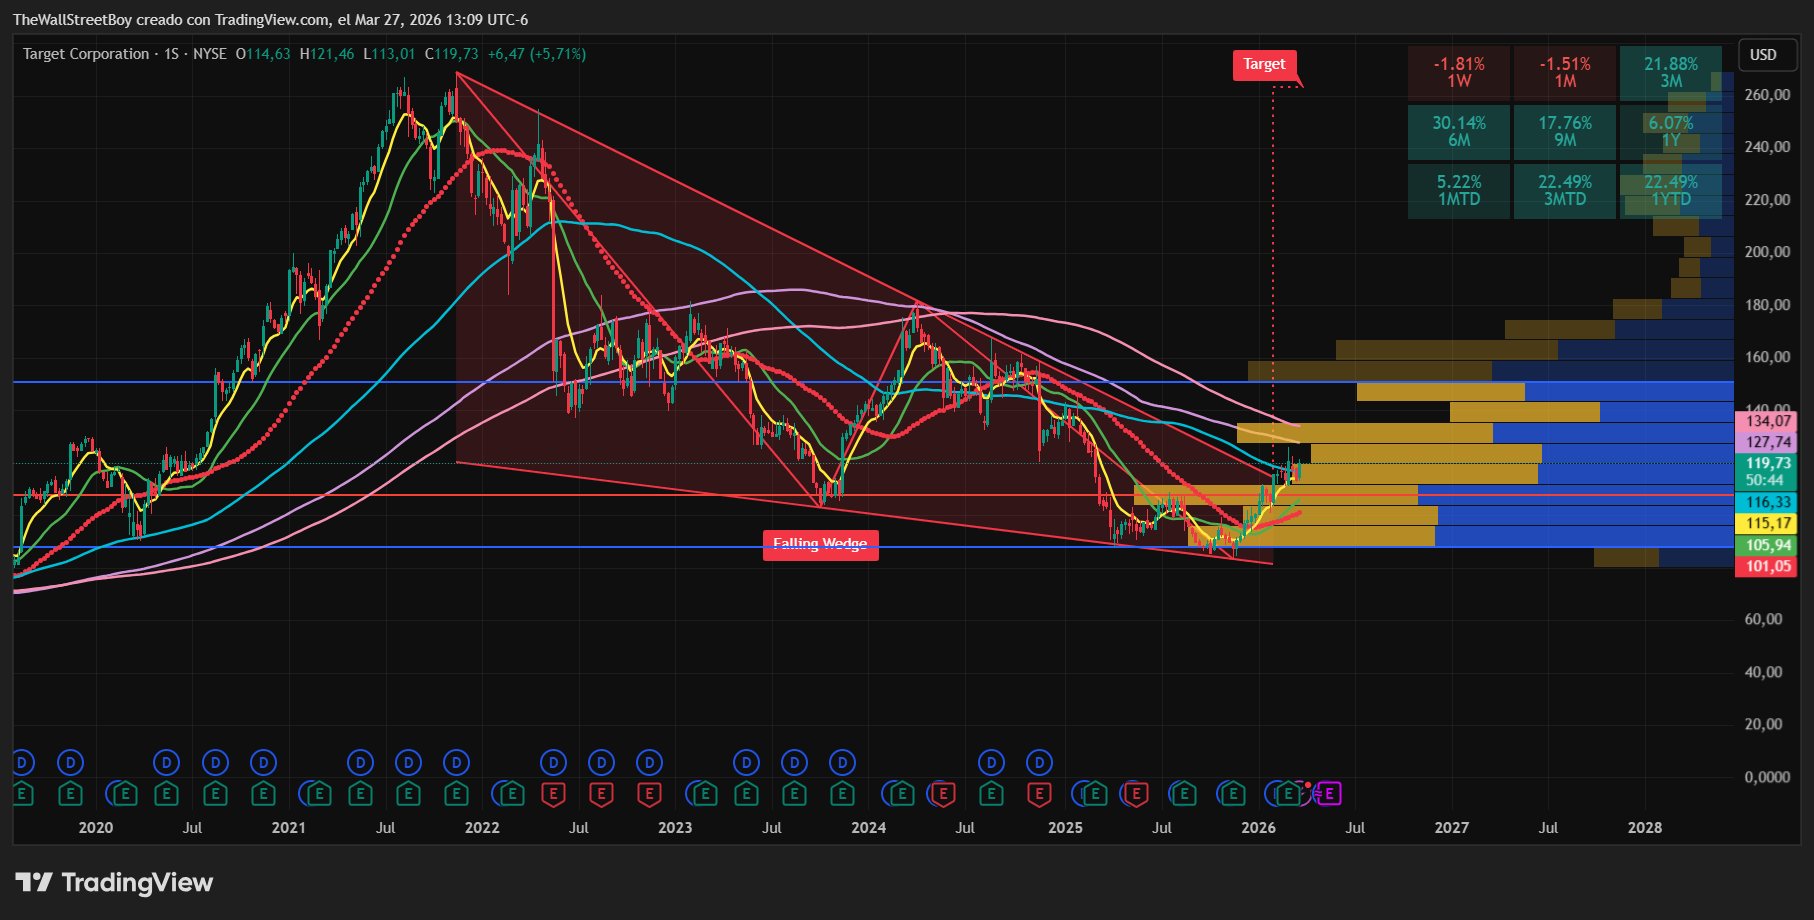
Task: Click the high value 121,46
Action: point(327,54)
